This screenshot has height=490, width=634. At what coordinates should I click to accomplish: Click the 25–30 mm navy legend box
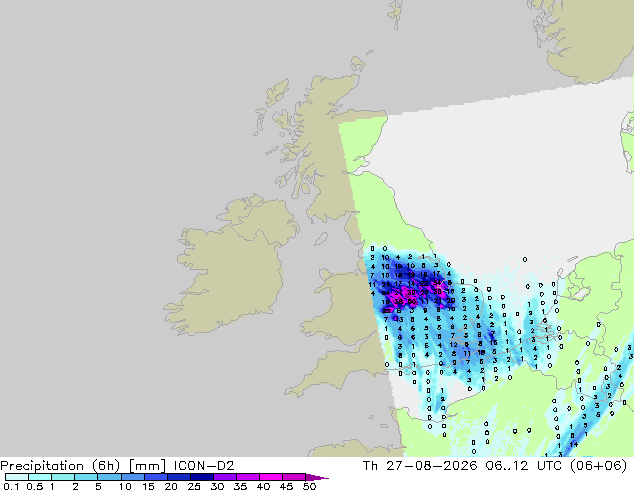pos(202,477)
